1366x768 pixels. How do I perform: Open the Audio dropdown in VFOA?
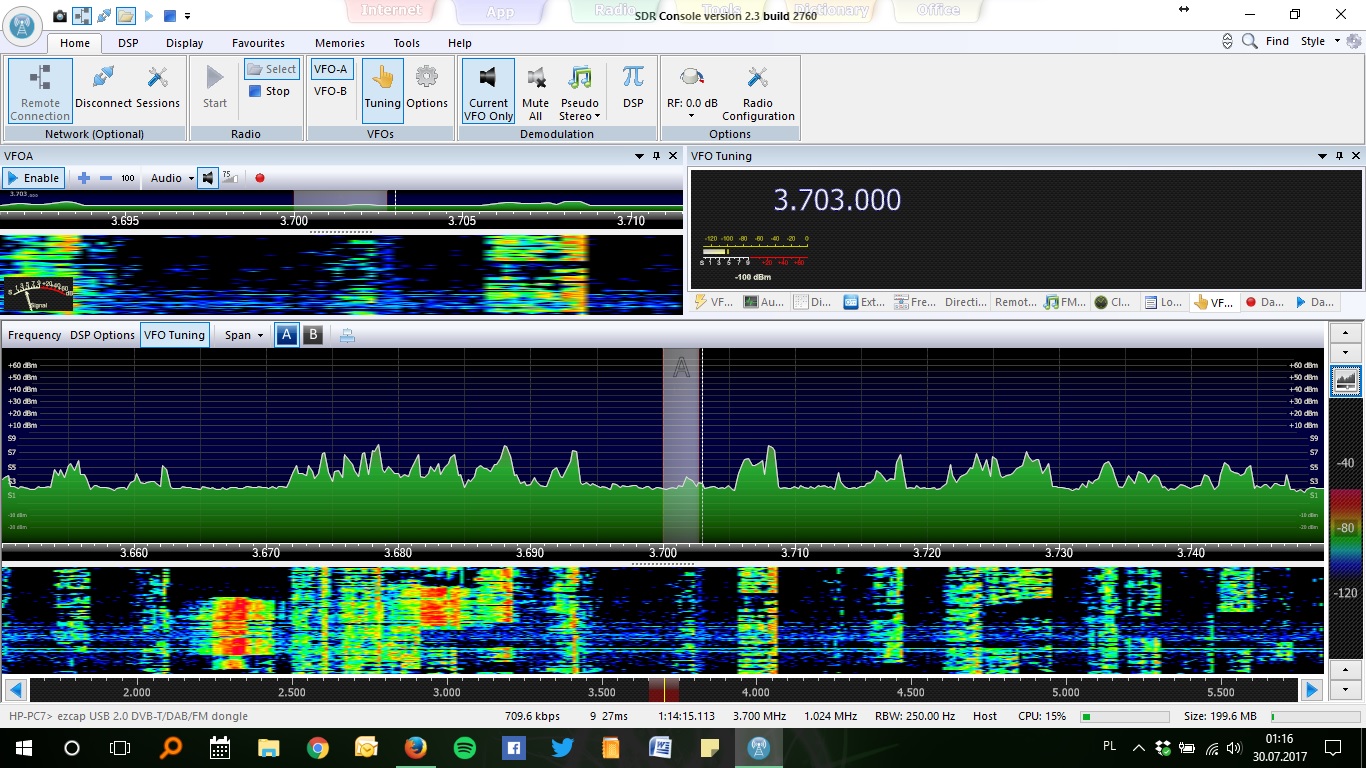(x=172, y=178)
